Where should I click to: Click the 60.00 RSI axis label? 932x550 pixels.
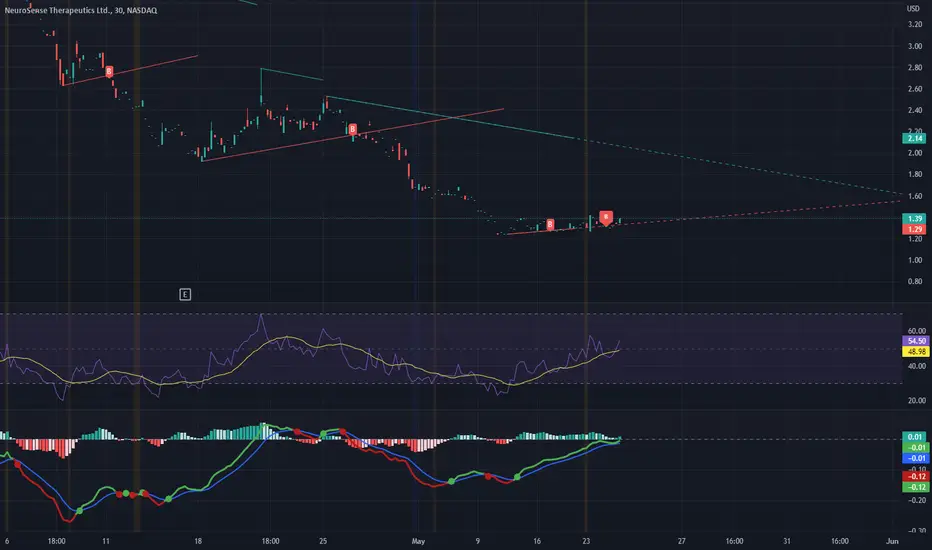917,331
